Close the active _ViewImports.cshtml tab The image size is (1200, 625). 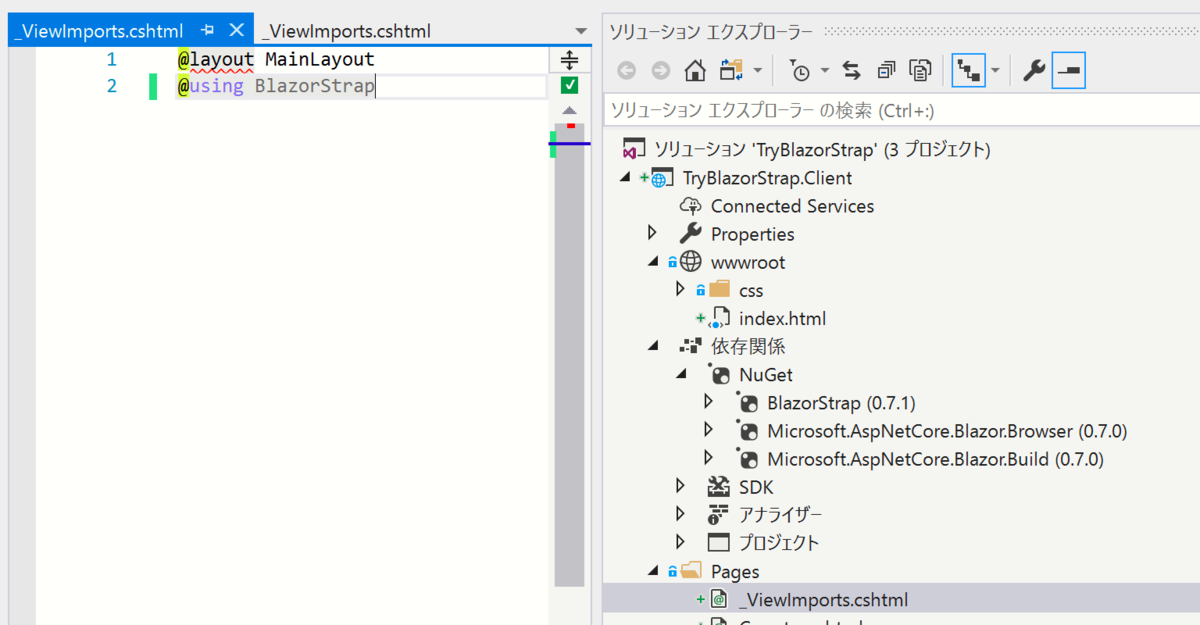pos(236,31)
